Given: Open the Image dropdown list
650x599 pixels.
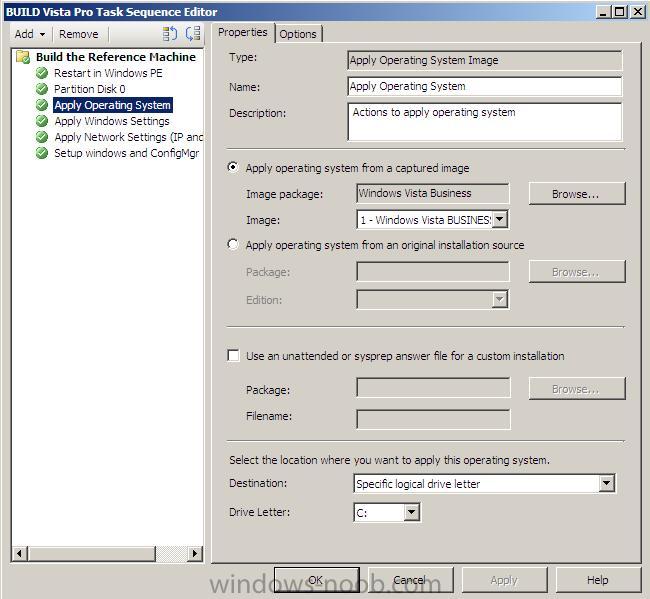Looking at the screenshot, I should [500, 219].
